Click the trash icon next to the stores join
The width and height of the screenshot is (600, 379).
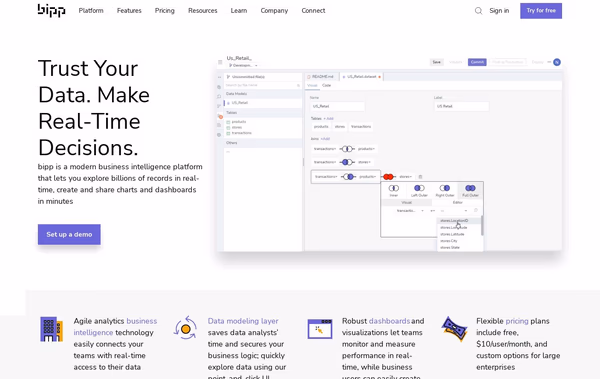[420, 177]
